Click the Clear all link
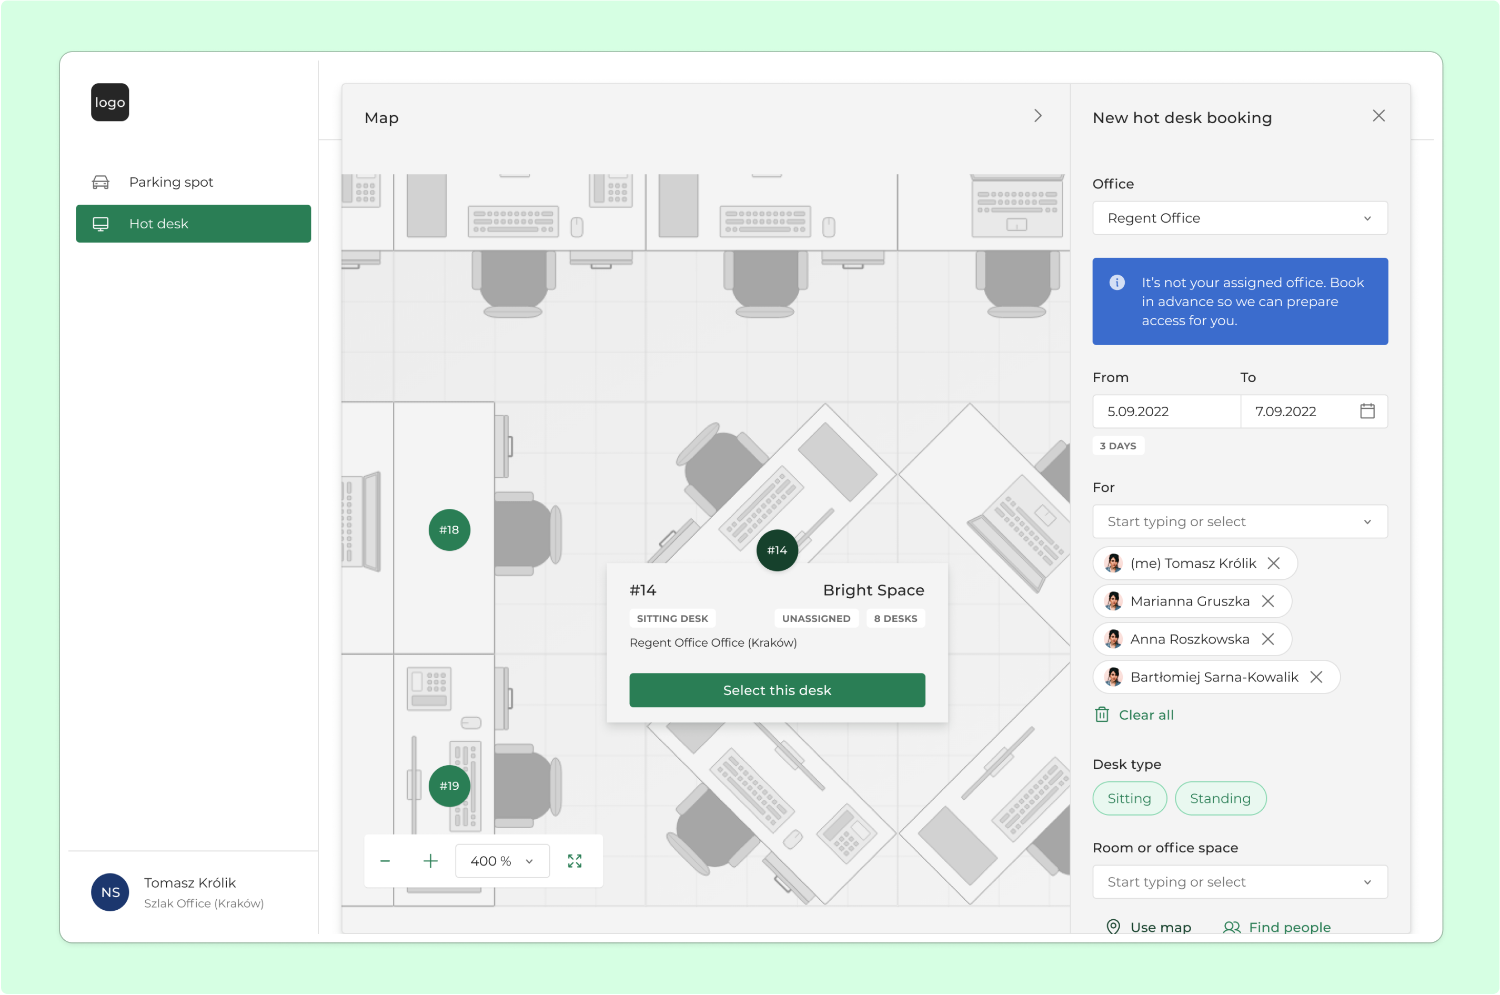Screen dimensions: 1500x995 point(1146,715)
